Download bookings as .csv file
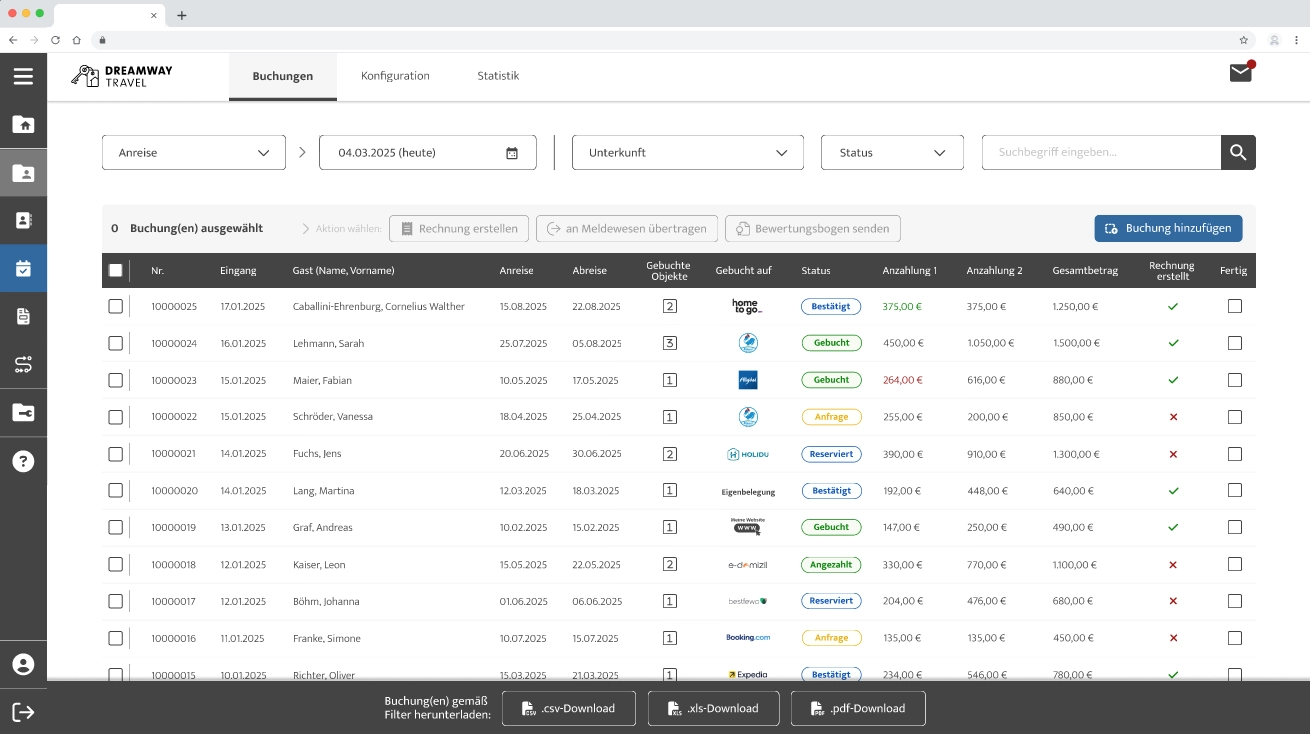This screenshot has height=734, width=1310. pos(568,708)
